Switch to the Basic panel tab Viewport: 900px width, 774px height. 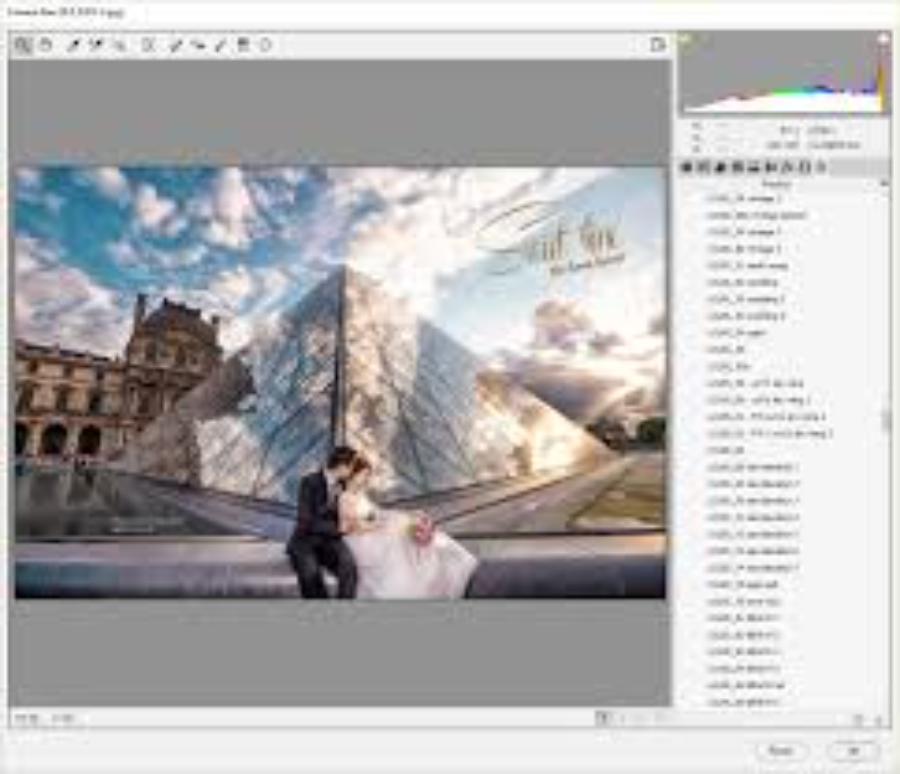(x=687, y=167)
